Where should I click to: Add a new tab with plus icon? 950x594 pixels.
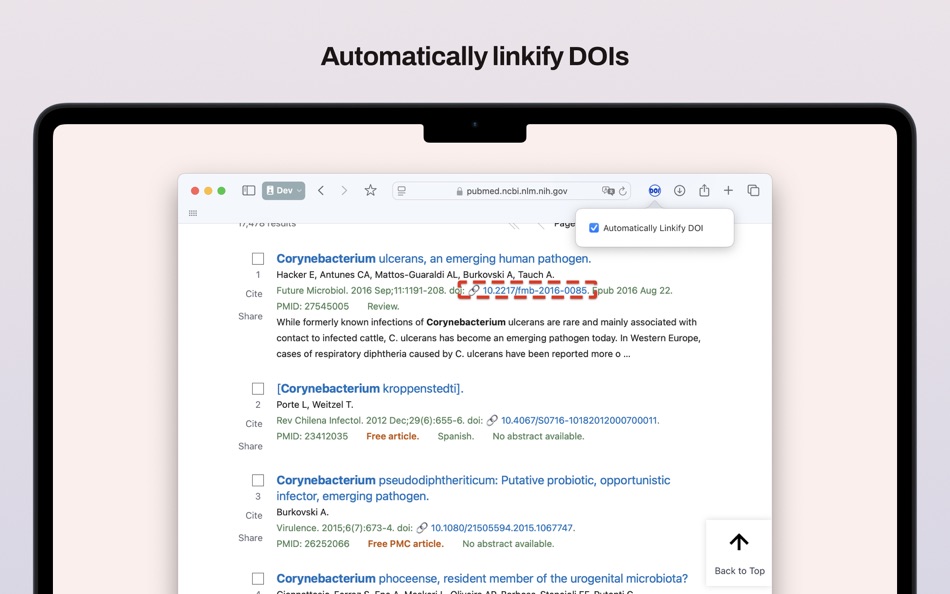(x=728, y=190)
